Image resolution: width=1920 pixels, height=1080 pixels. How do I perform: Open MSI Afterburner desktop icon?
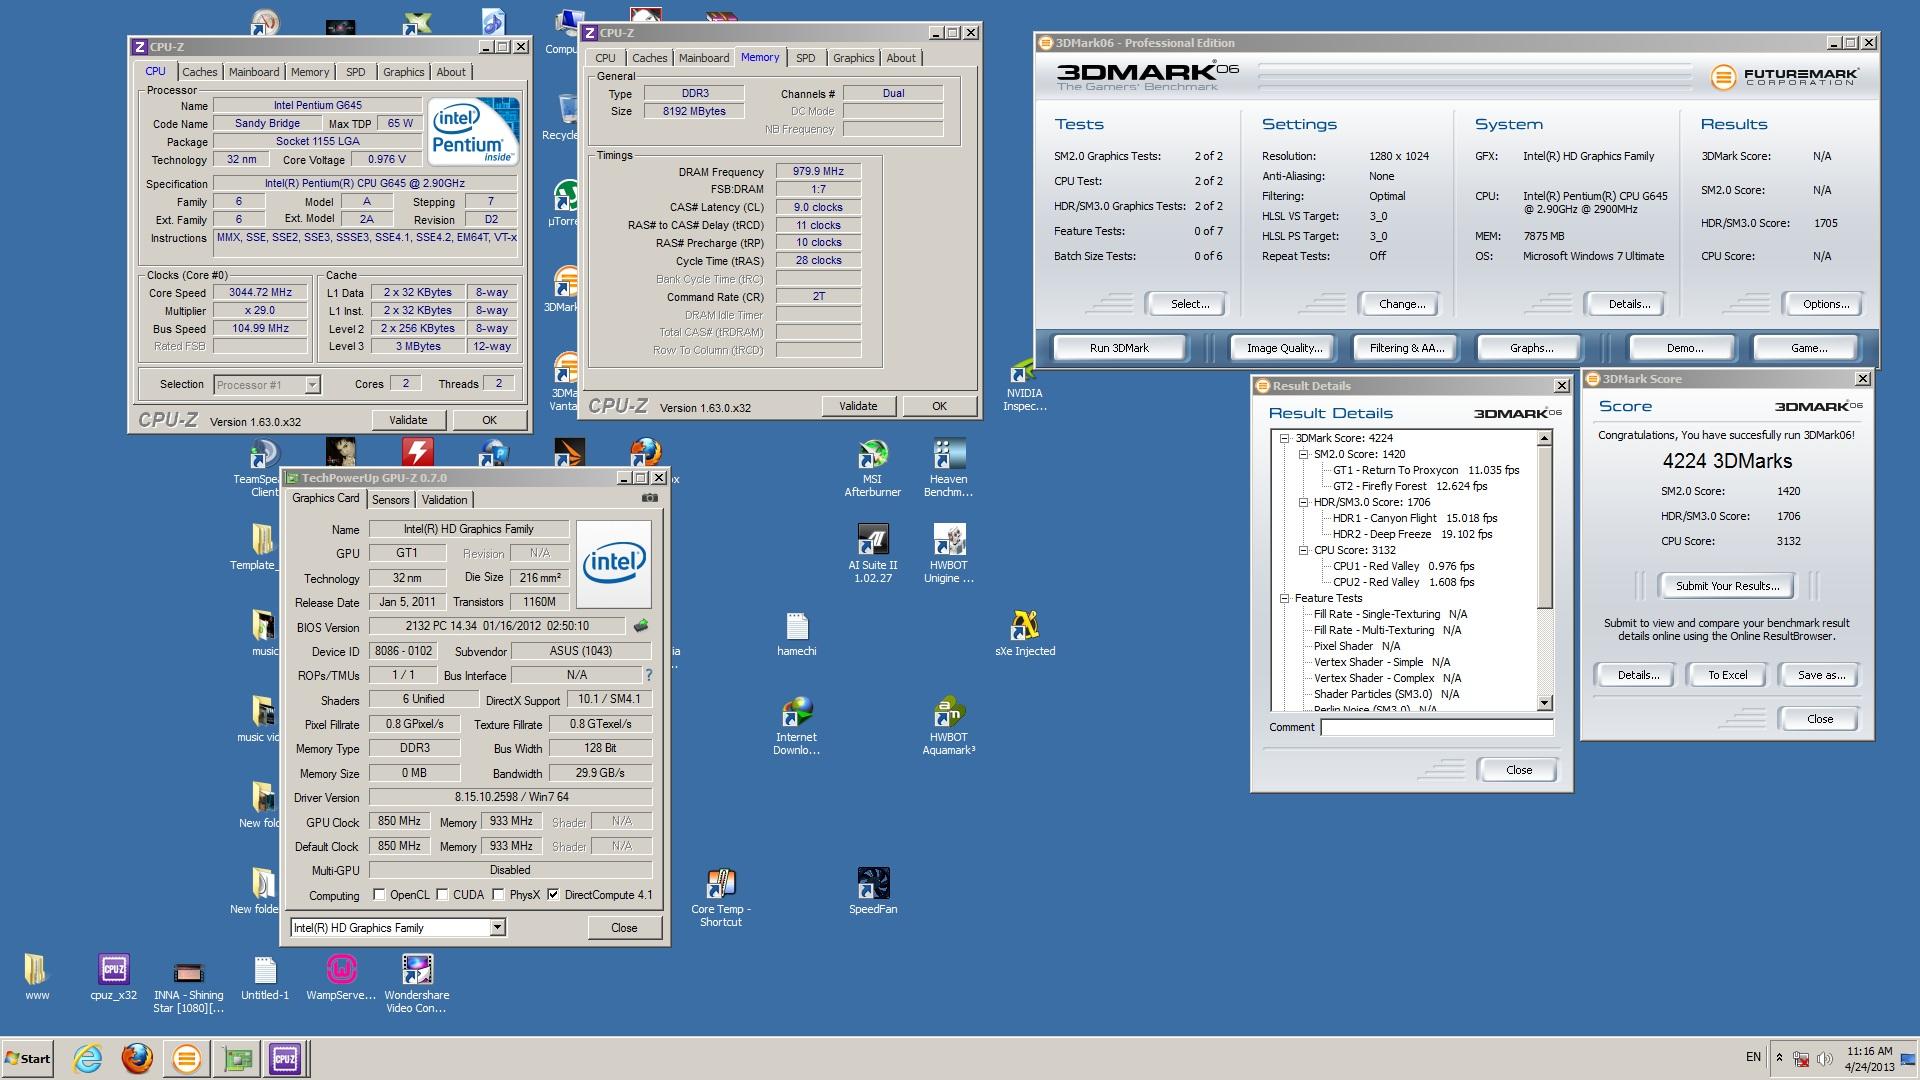[872, 467]
